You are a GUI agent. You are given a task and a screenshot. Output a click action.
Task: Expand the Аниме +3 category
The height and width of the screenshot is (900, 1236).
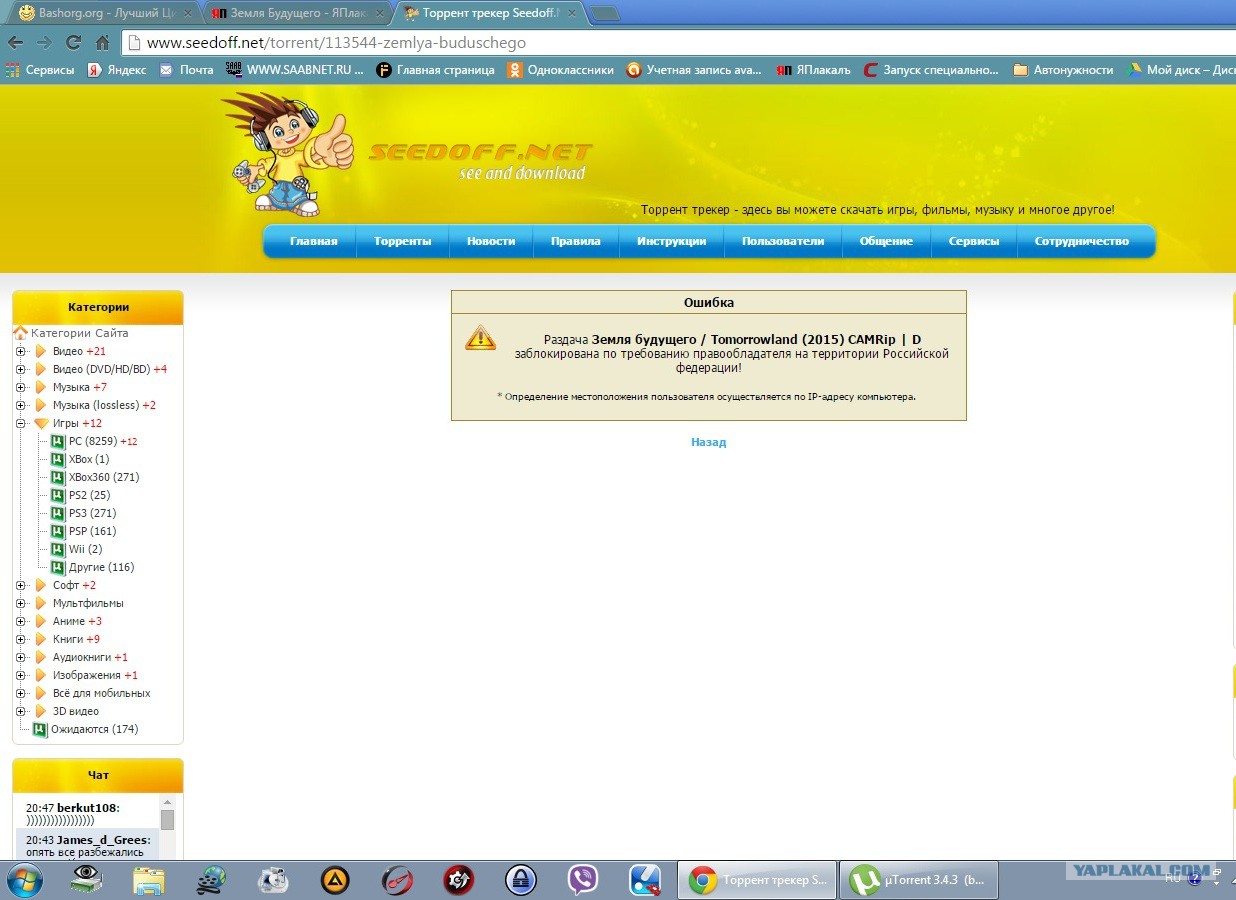pyautogui.click(x=20, y=621)
